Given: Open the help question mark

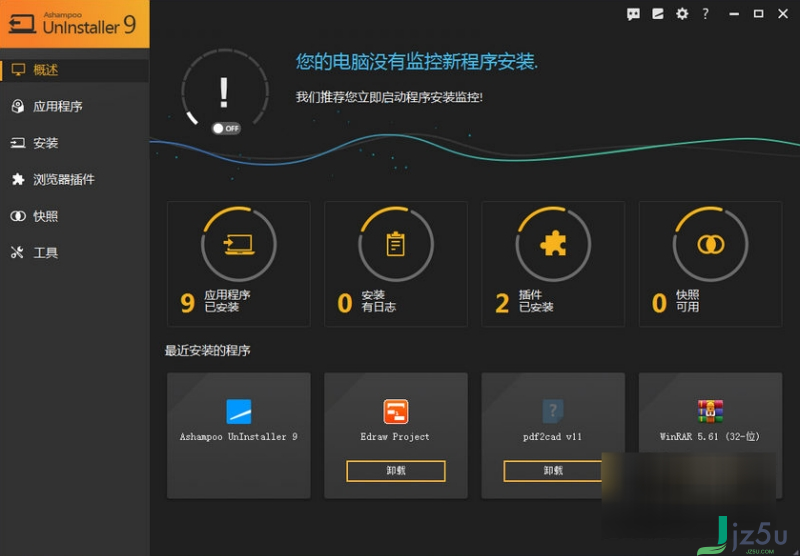Looking at the screenshot, I should pyautogui.click(x=706, y=14).
